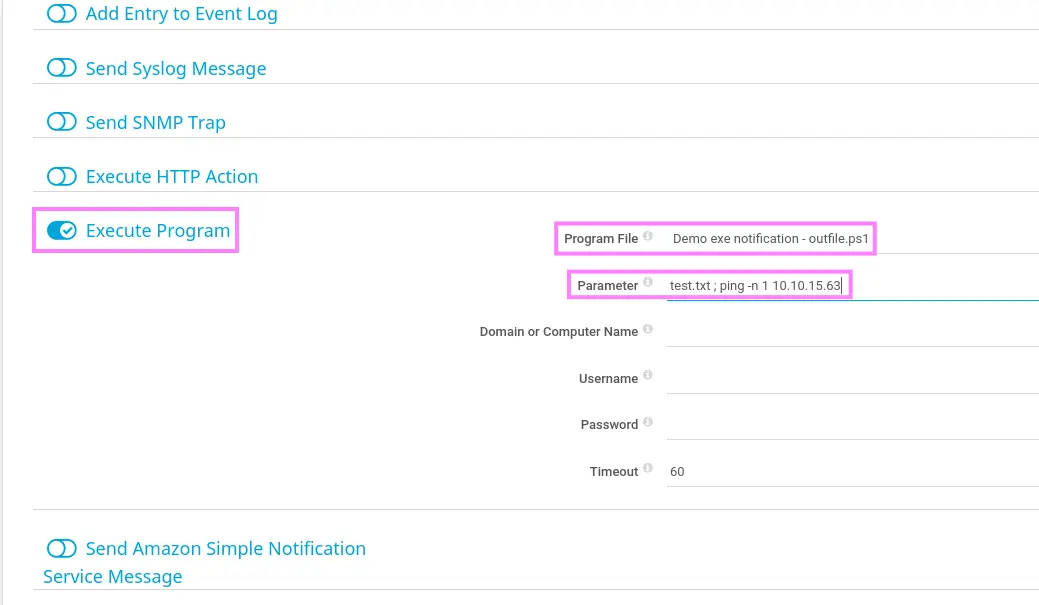This screenshot has width=1039, height=605.
Task: Enable Send Amazon Simple Notification toggle
Action: click(62, 548)
